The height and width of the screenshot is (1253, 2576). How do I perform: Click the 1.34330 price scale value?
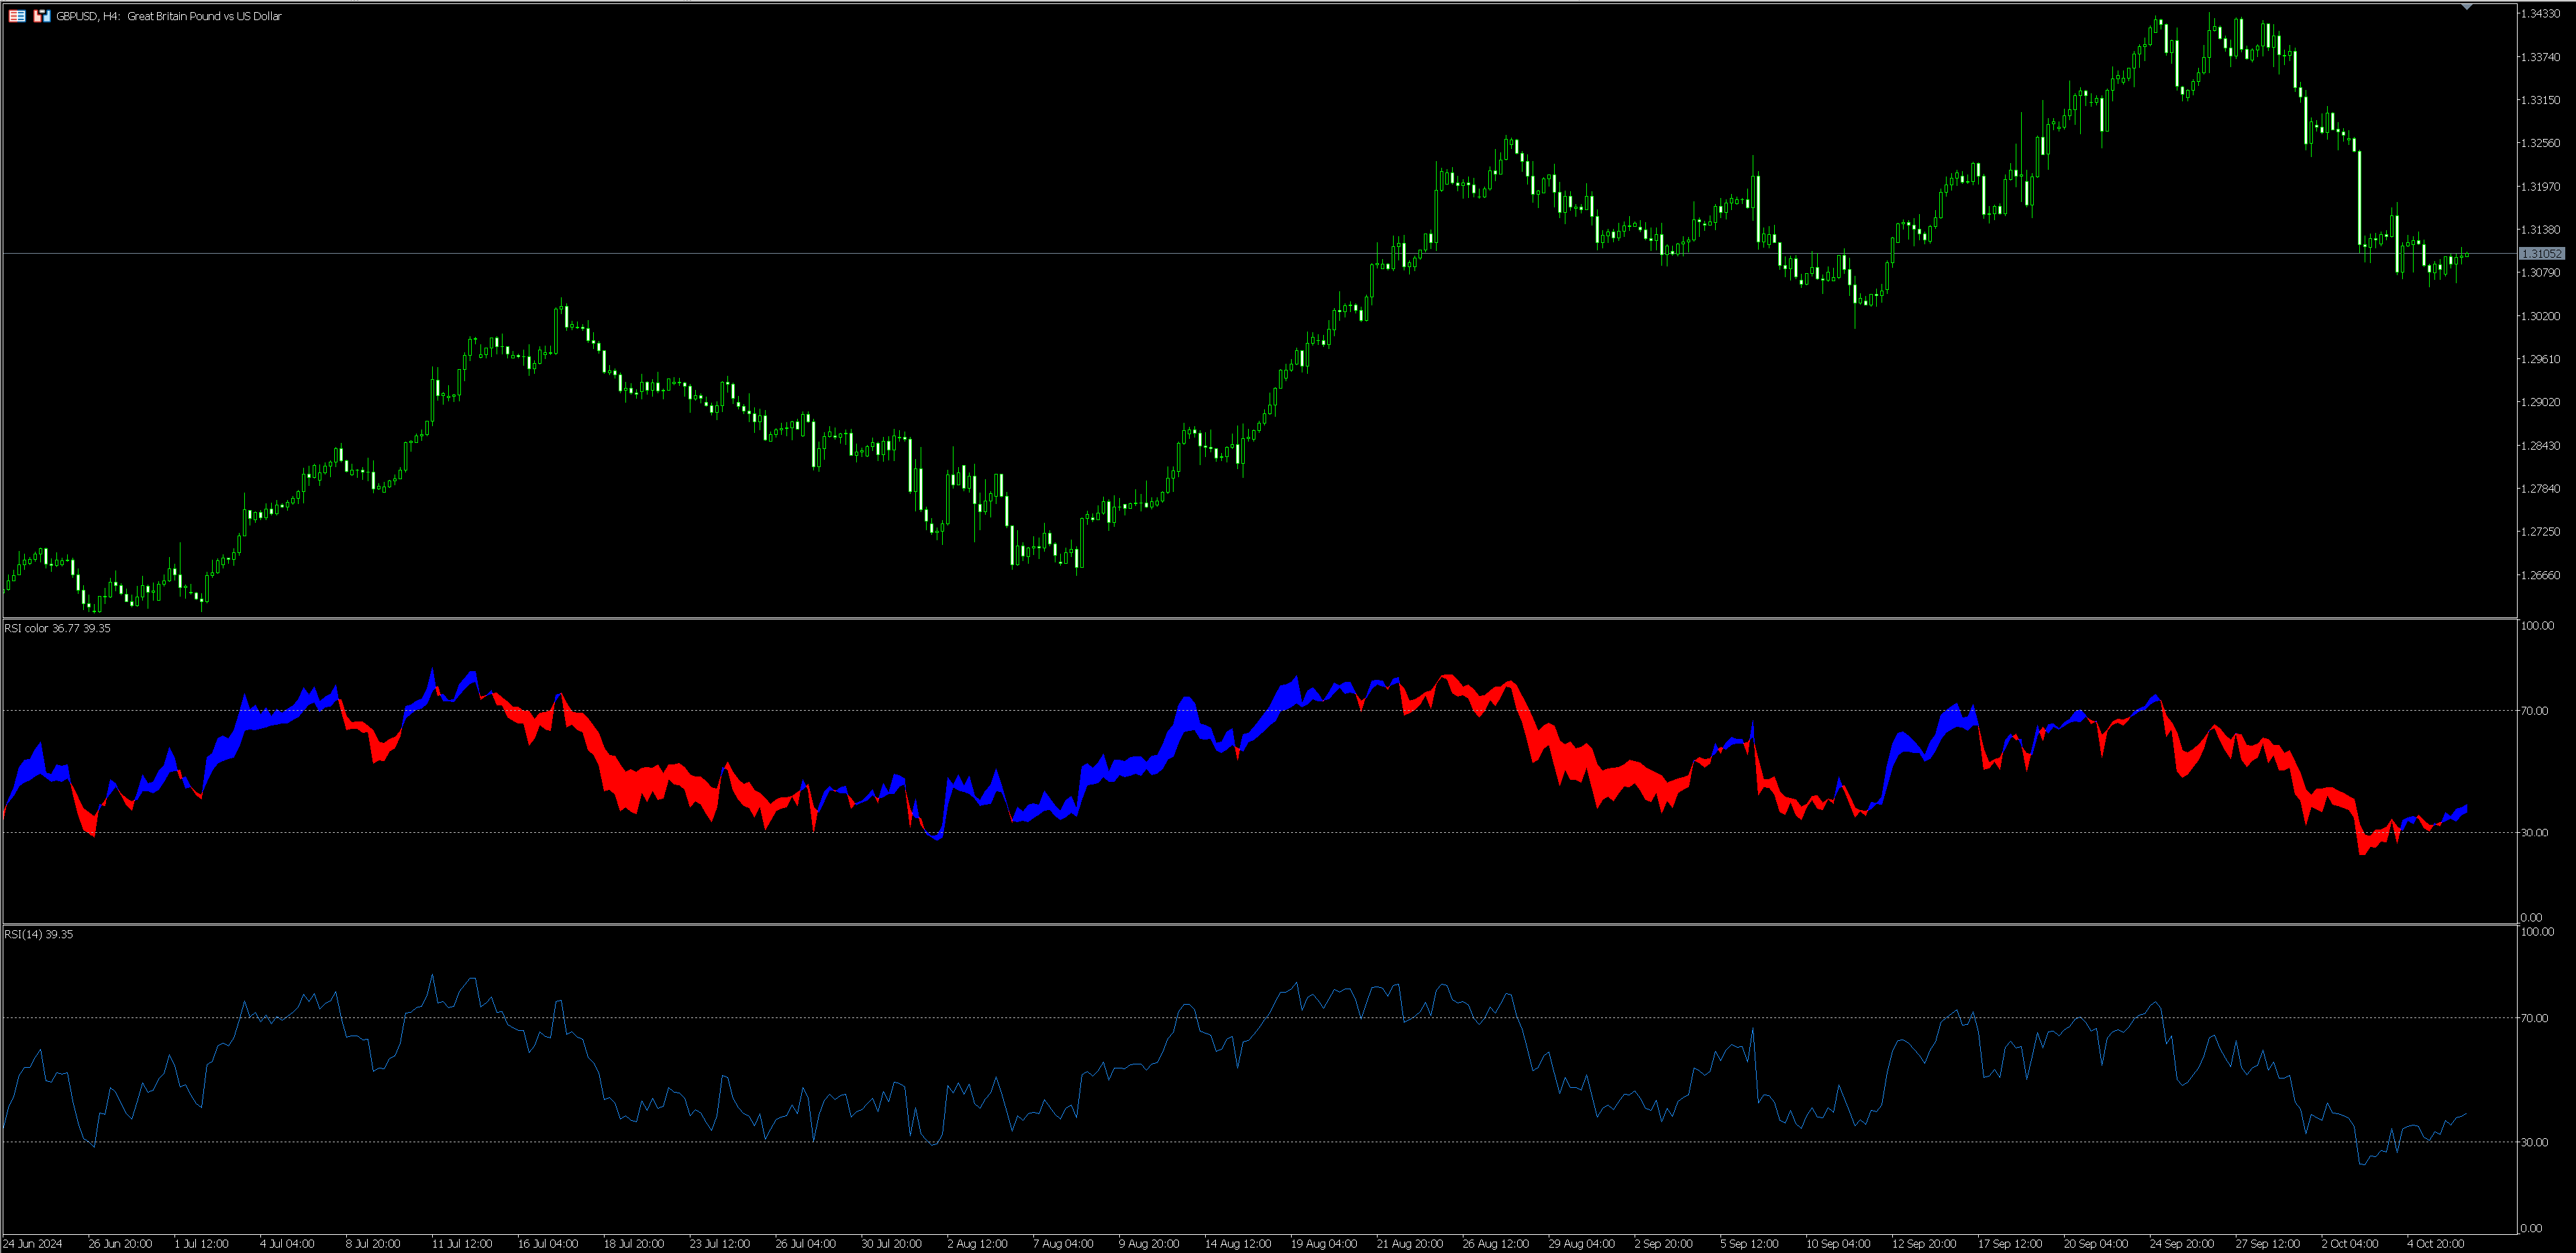[x=2540, y=14]
